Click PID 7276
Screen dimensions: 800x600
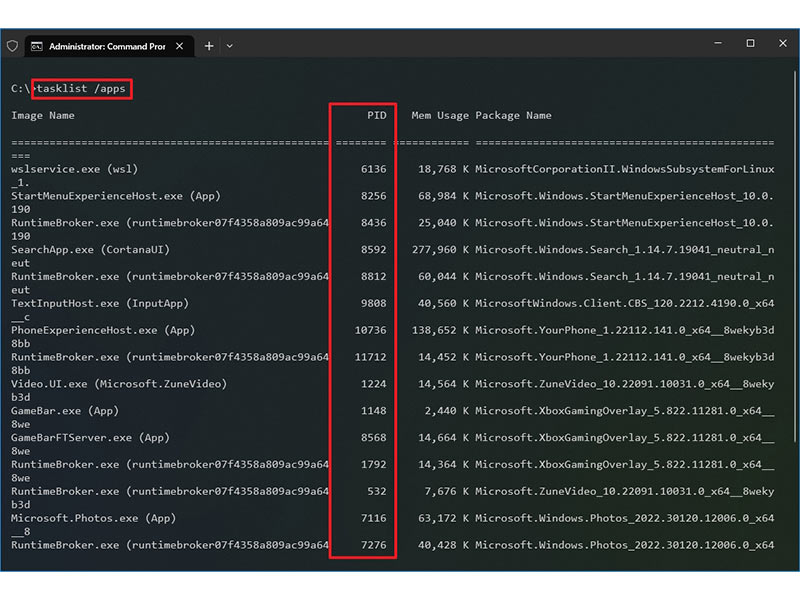pos(373,545)
